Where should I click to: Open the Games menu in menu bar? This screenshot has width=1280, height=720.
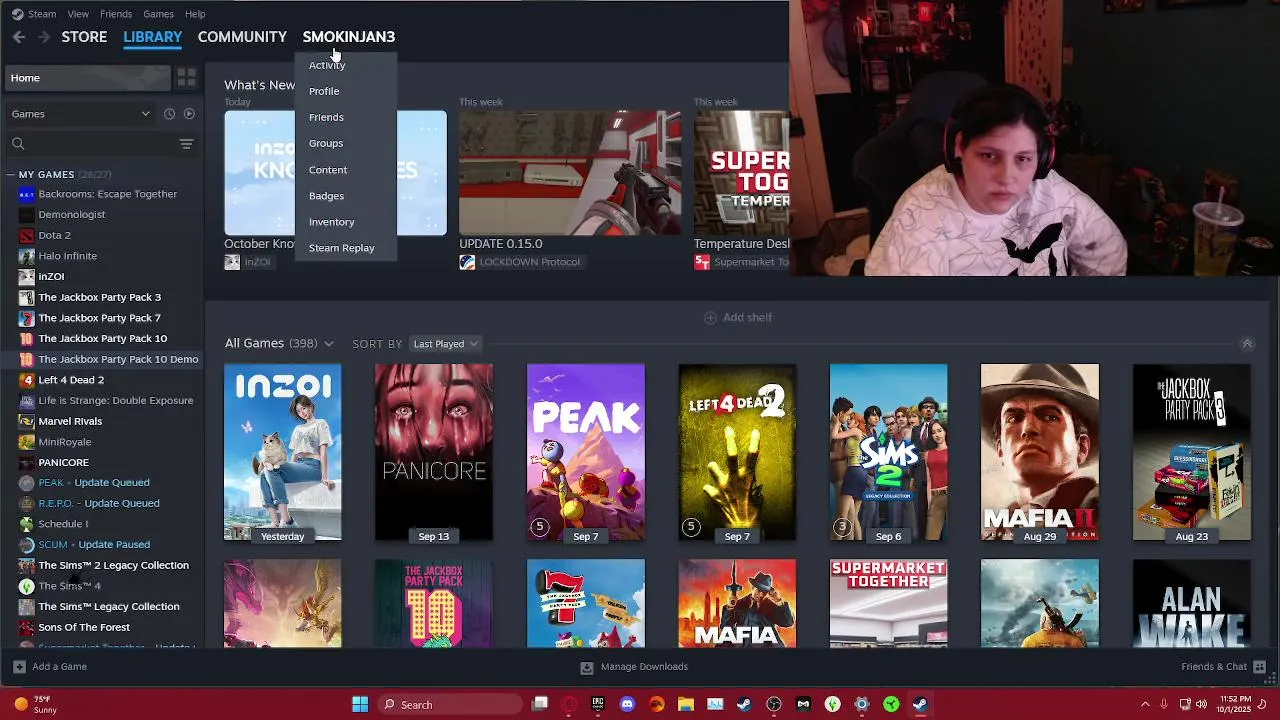(158, 14)
